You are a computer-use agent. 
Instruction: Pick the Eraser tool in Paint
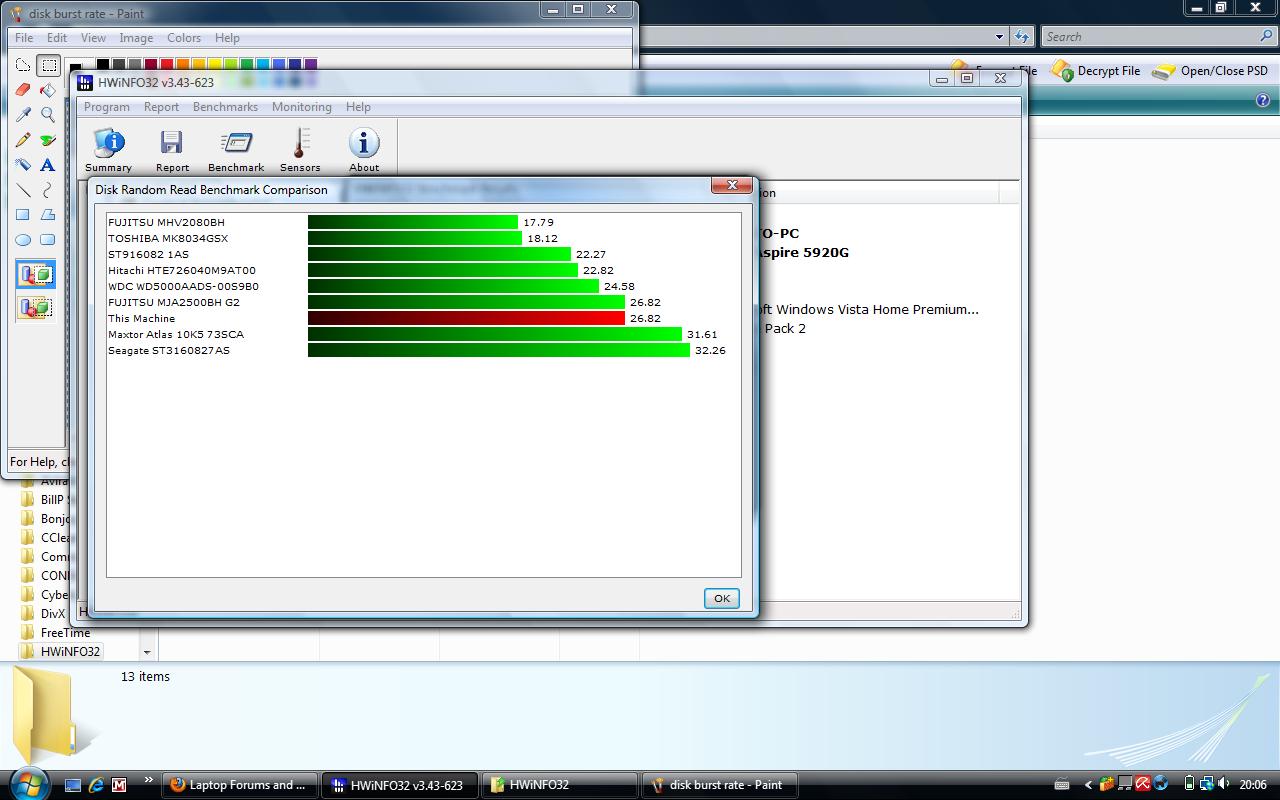pos(23,90)
